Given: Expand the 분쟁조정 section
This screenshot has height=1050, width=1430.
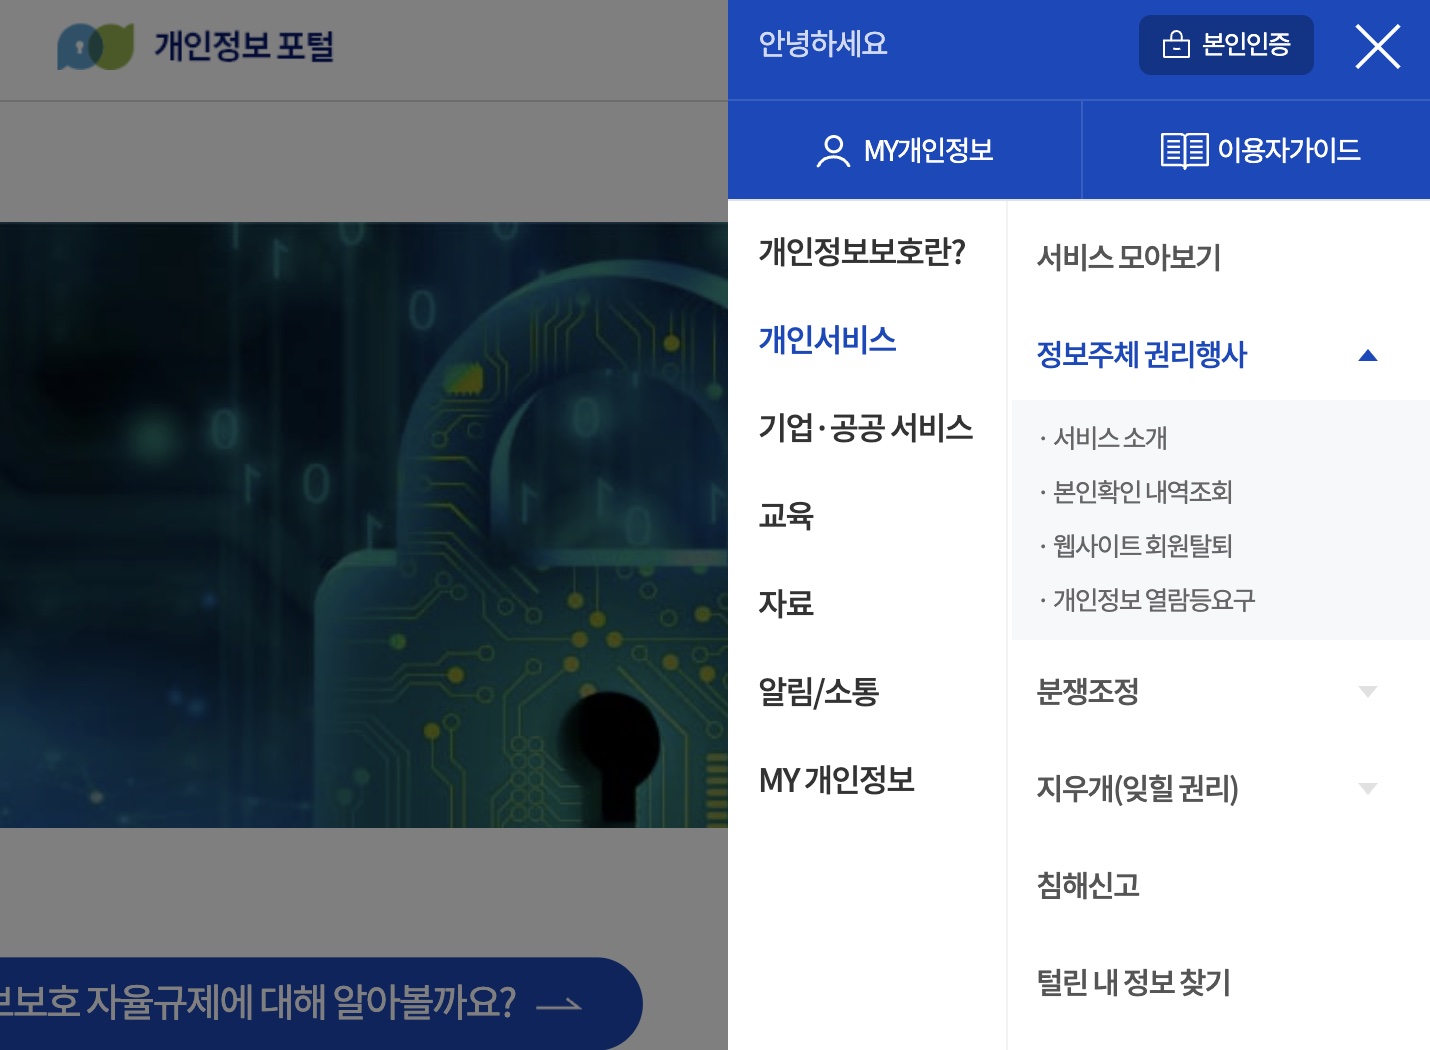Looking at the screenshot, I should point(1368,691).
